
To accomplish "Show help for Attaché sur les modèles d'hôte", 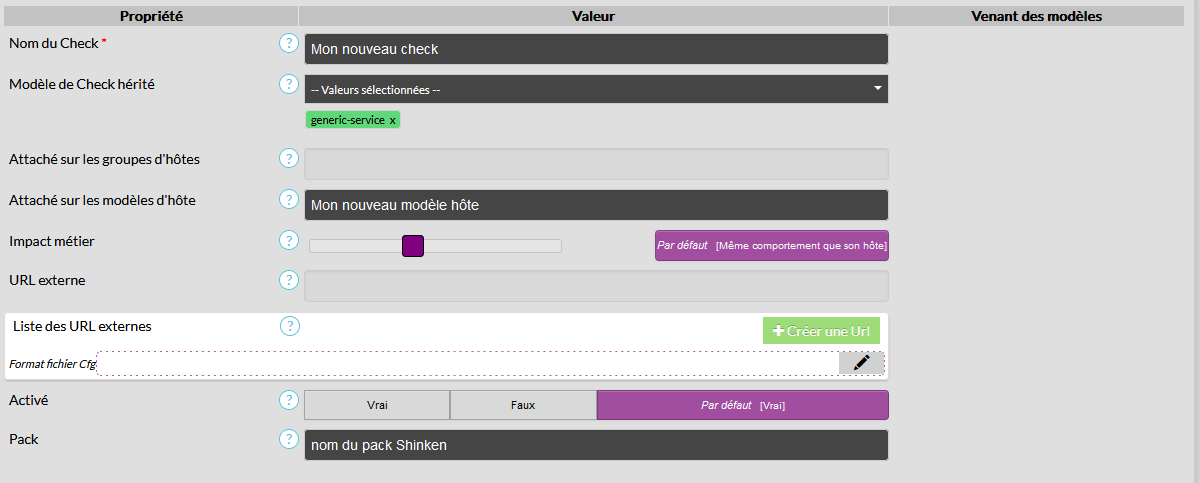I will pyautogui.click(x=289, y=200).
